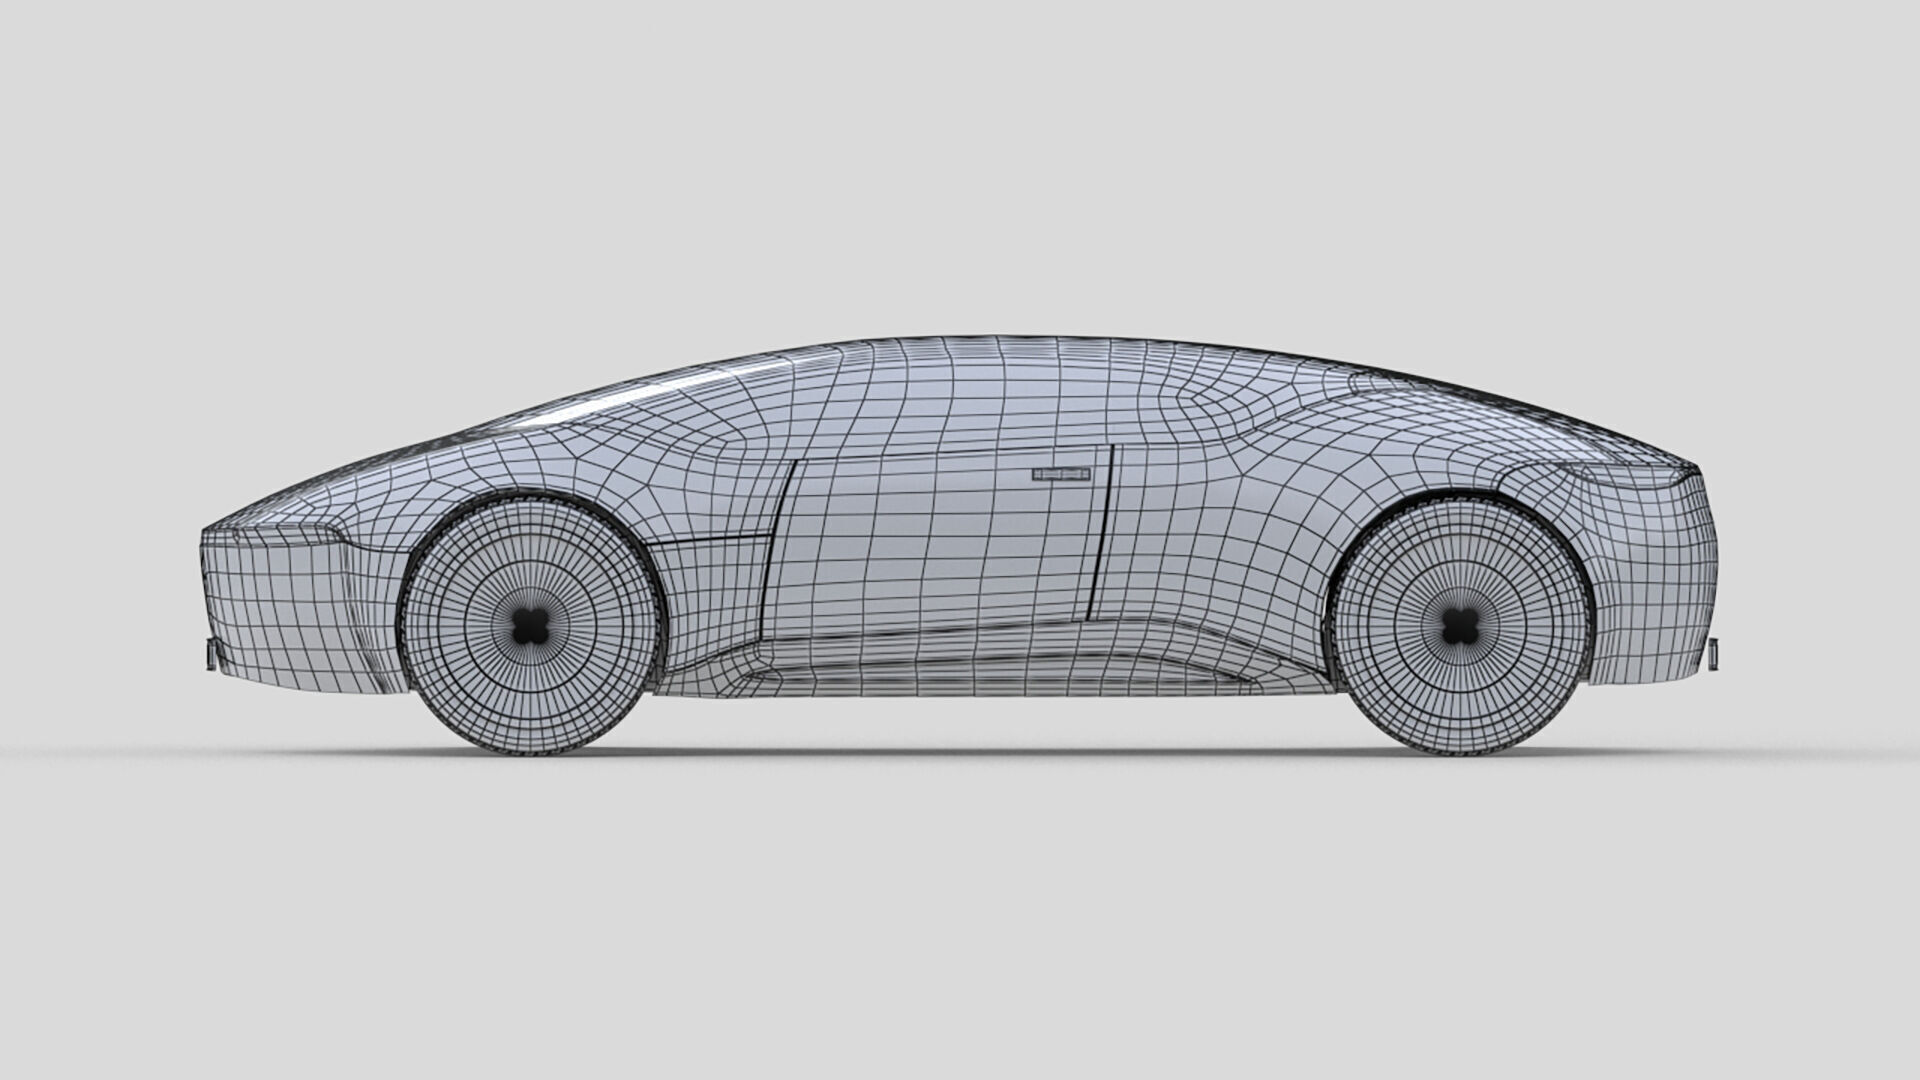Pick the small bracket beside the left wheel
This screenshot has width=1920, height=1080.
(211, 654)
